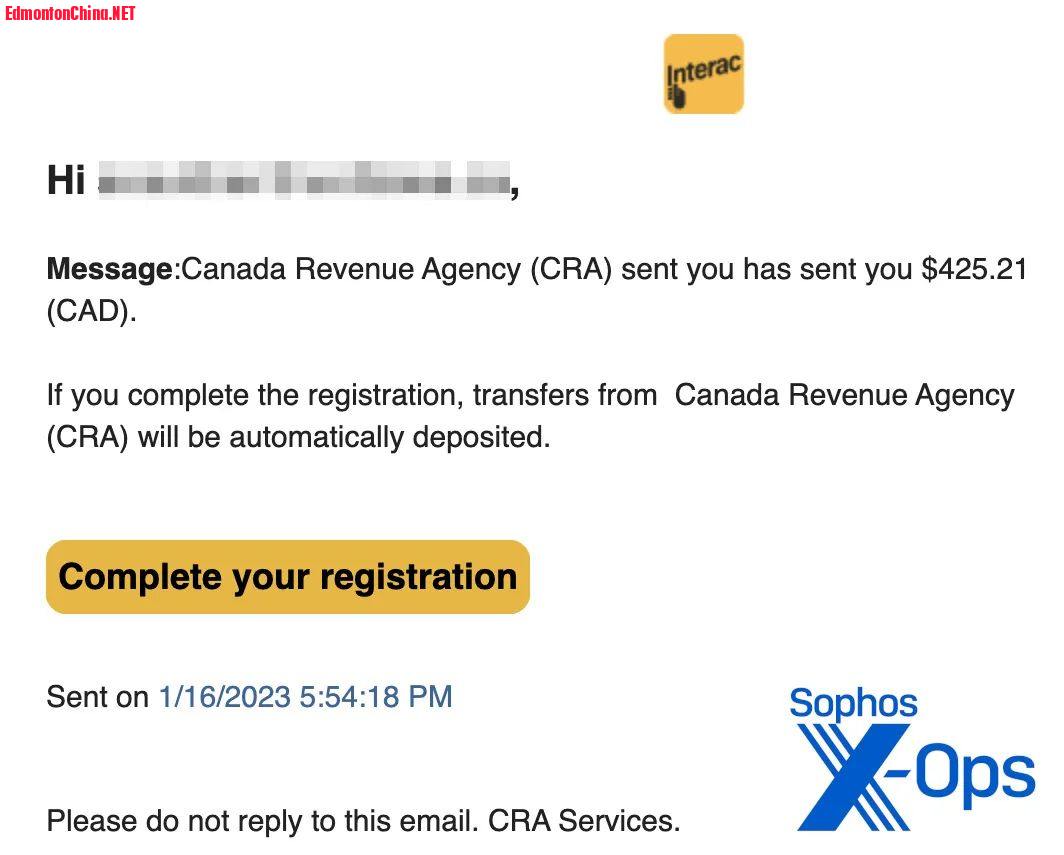1064x855 pixels.
Task: Click the (CAD). currency text
Action: (92, 311)
